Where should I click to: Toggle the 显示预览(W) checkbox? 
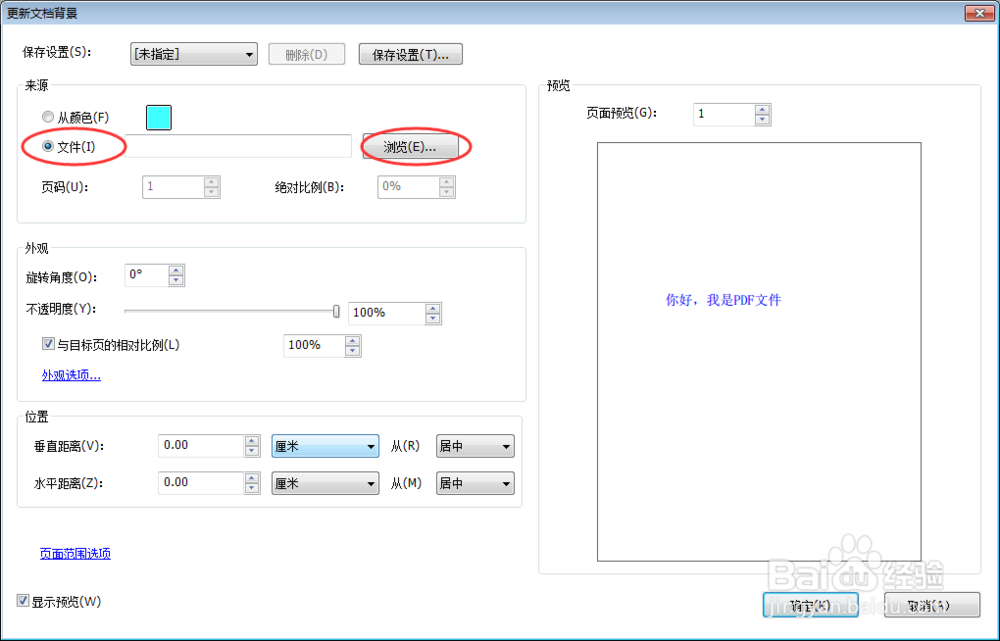click(x=23, y=601)
